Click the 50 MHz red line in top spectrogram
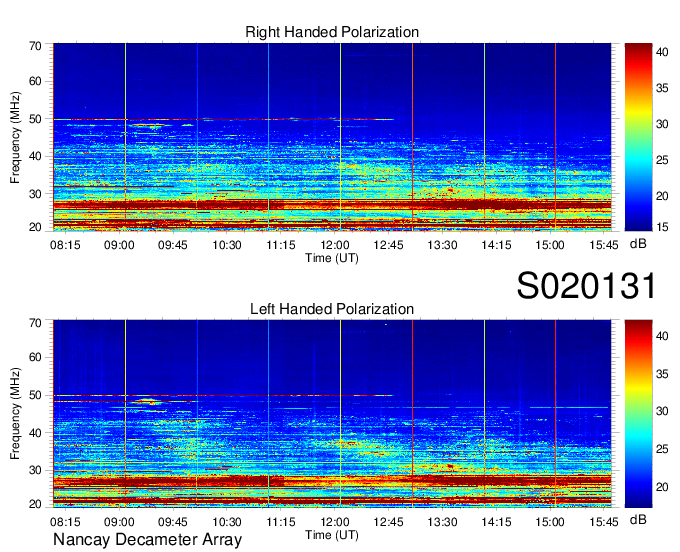 point(223,119)
